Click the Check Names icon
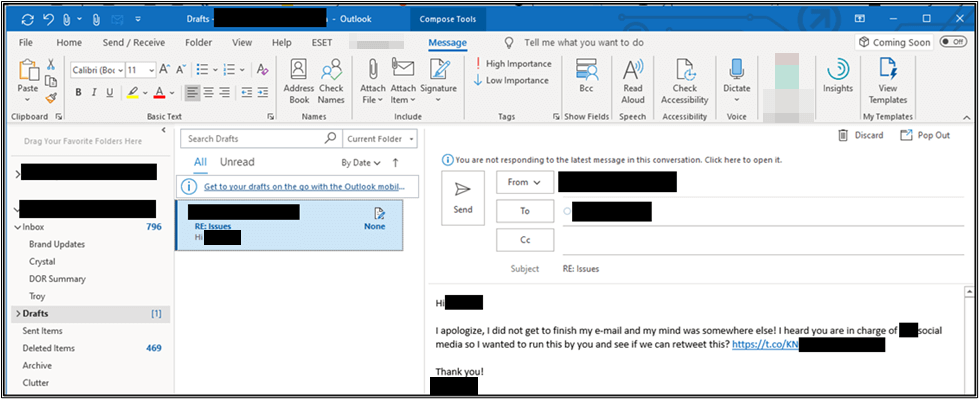Screen dimensions: 979x399 [331, 81]
